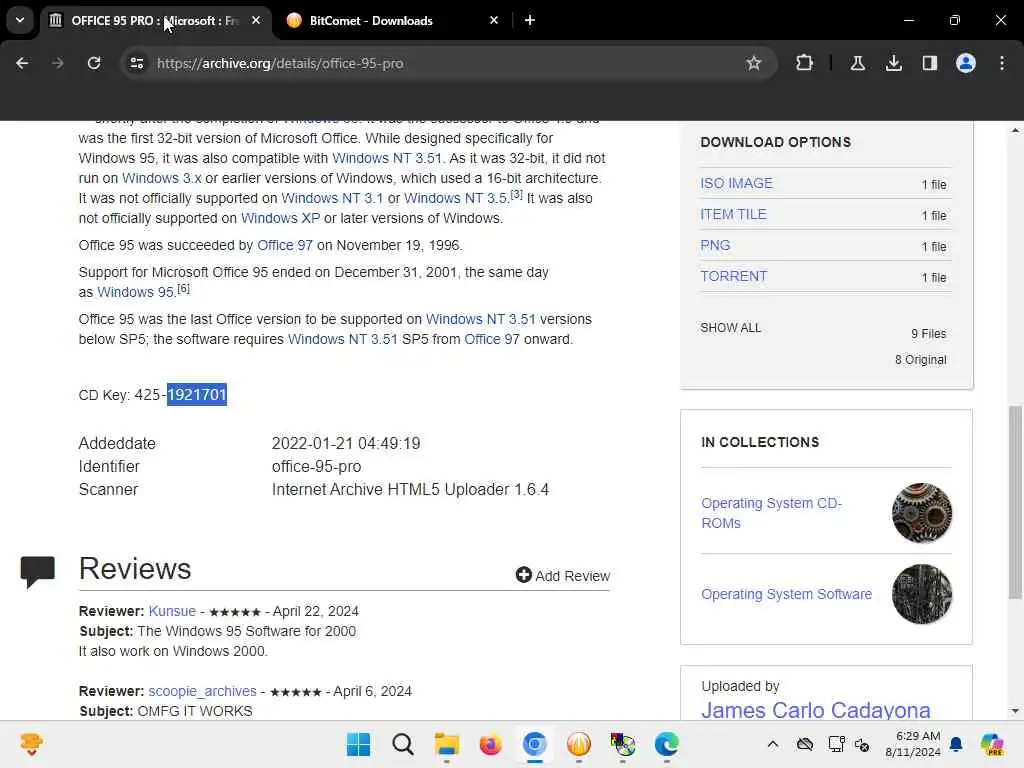Open reviewer Kunsue's profile
Viewport: 1024px width, 768px height.
coord(172,611)
